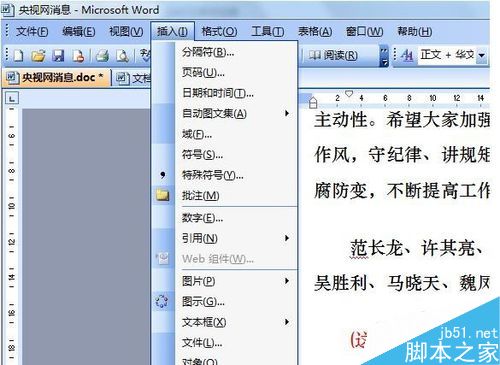This screenshot has width=500, height=365.
Task: Open the 窗口 menu
Action: pyautogui.click(x=364, y=32)
